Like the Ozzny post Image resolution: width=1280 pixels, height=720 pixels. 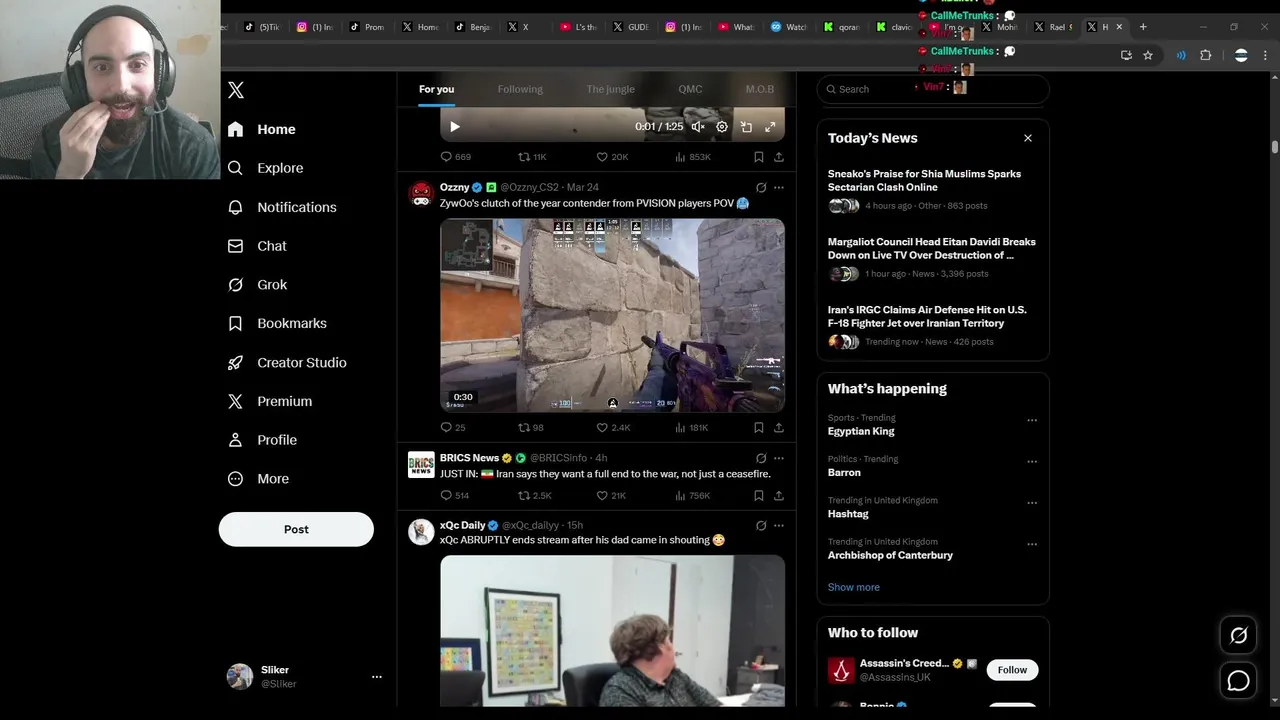[613, 427]
